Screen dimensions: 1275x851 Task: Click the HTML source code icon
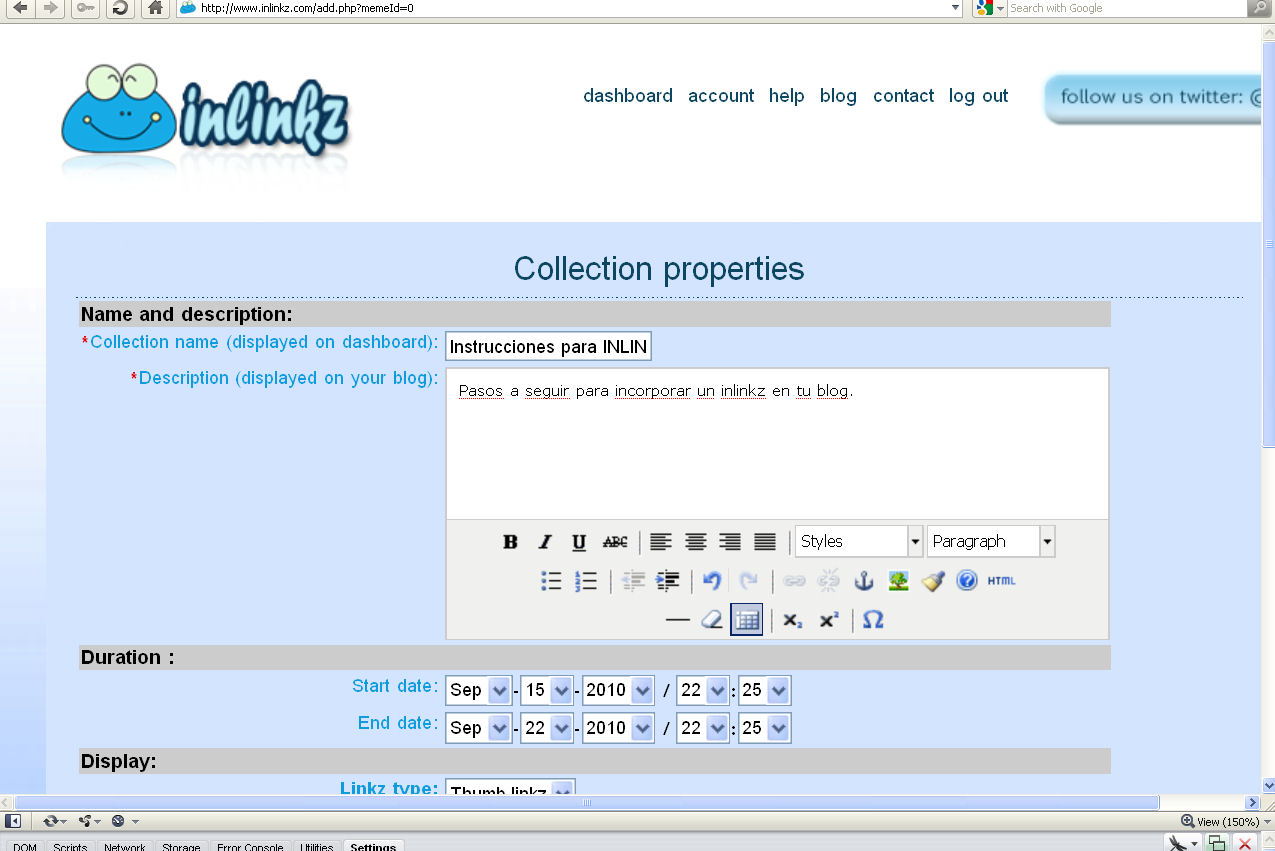pos(1001,580)
